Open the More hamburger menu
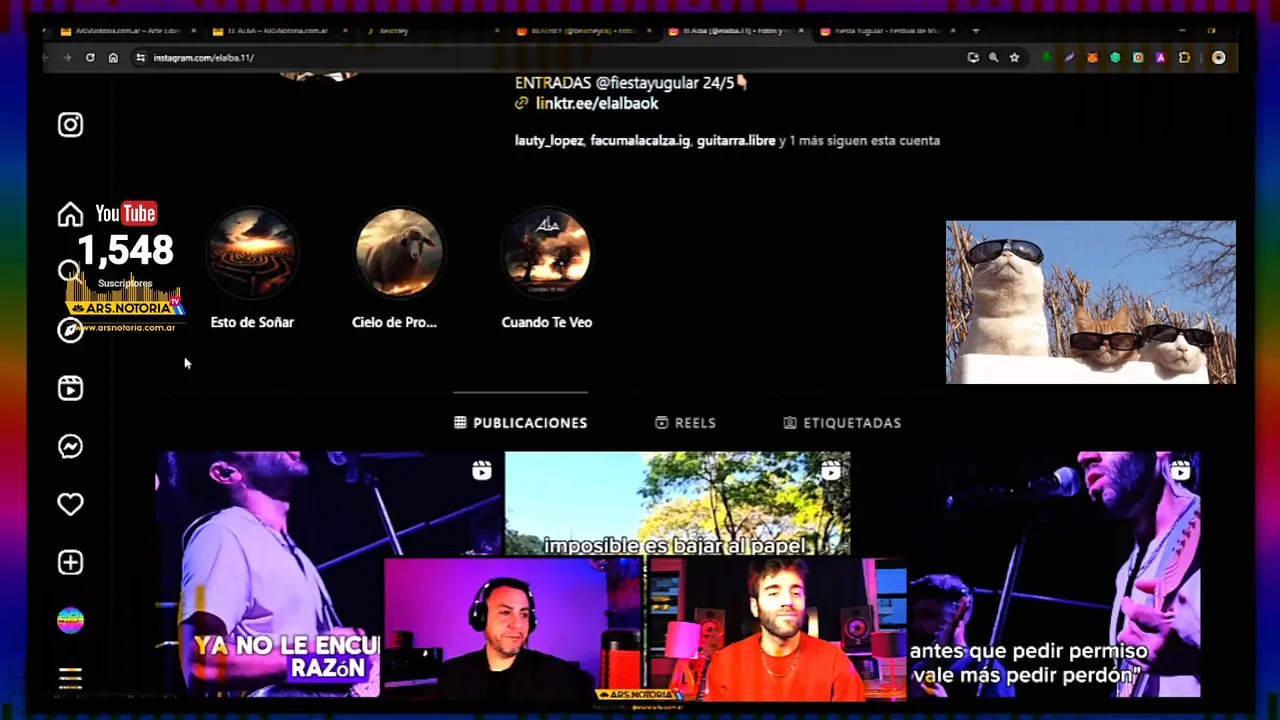 [x=70, y=678]
